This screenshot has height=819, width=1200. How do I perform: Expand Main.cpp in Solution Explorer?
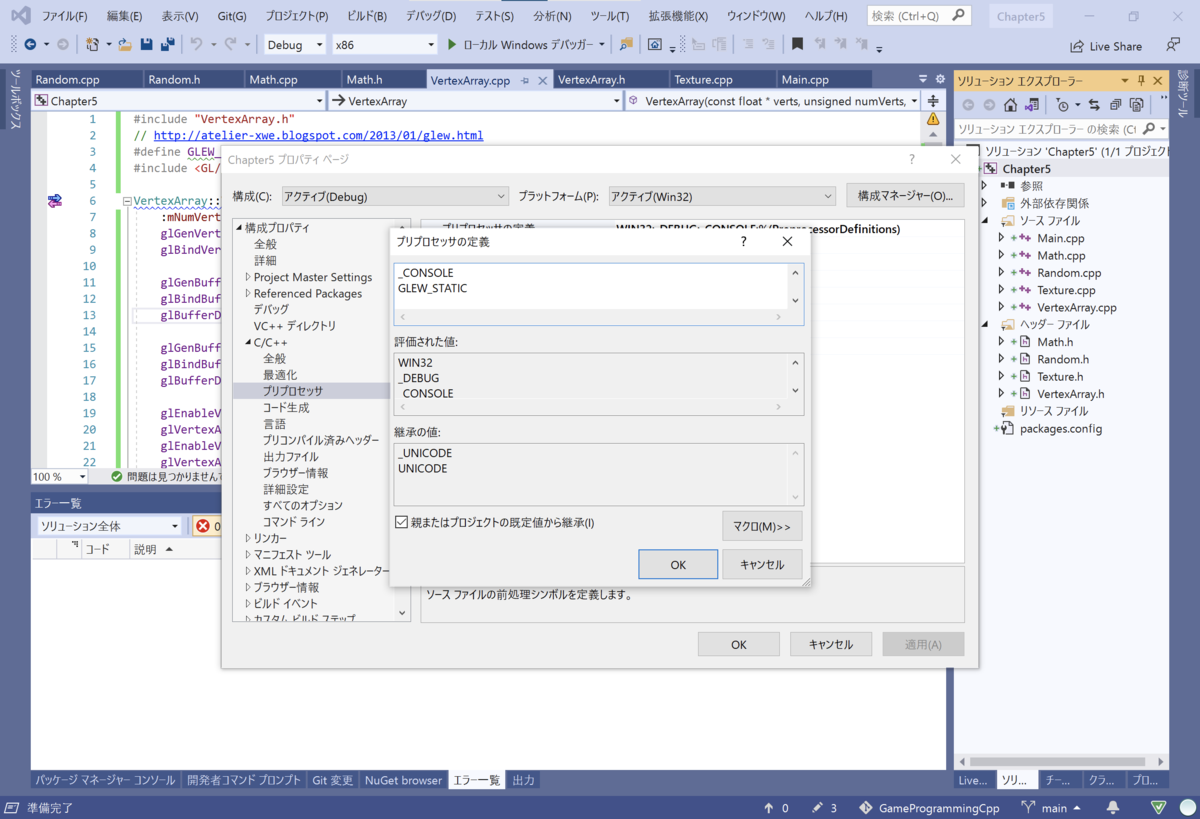click(x=1001, y=238)
